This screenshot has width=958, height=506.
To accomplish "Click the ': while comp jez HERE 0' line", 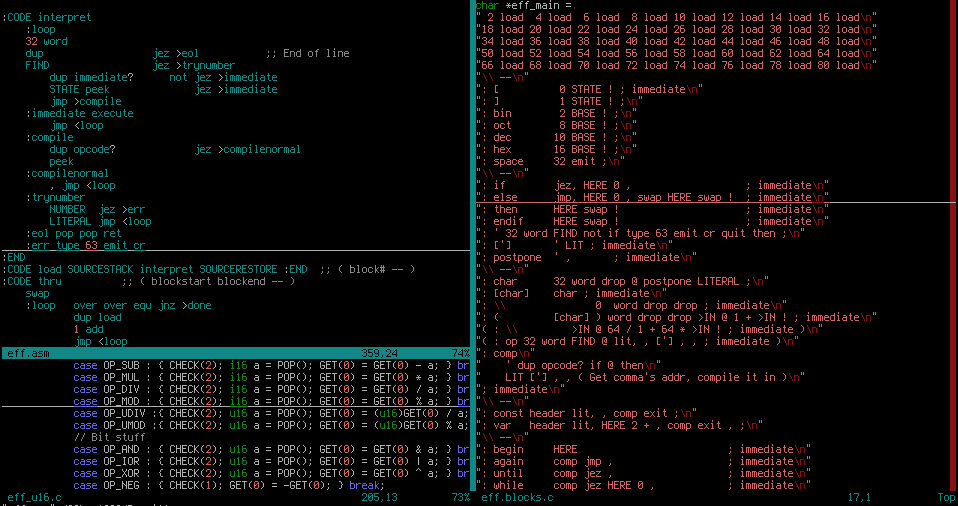I will (x=643, y=485).
